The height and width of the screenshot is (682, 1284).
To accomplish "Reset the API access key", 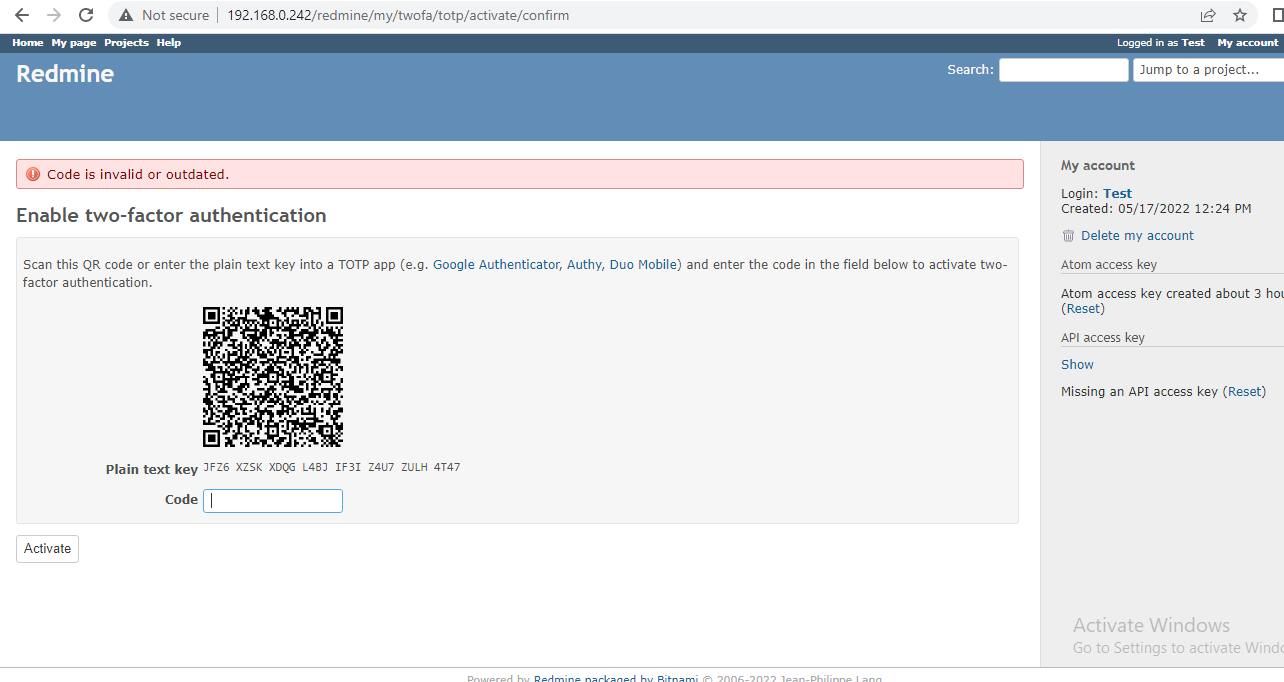I will click(x=1244, y=392).
